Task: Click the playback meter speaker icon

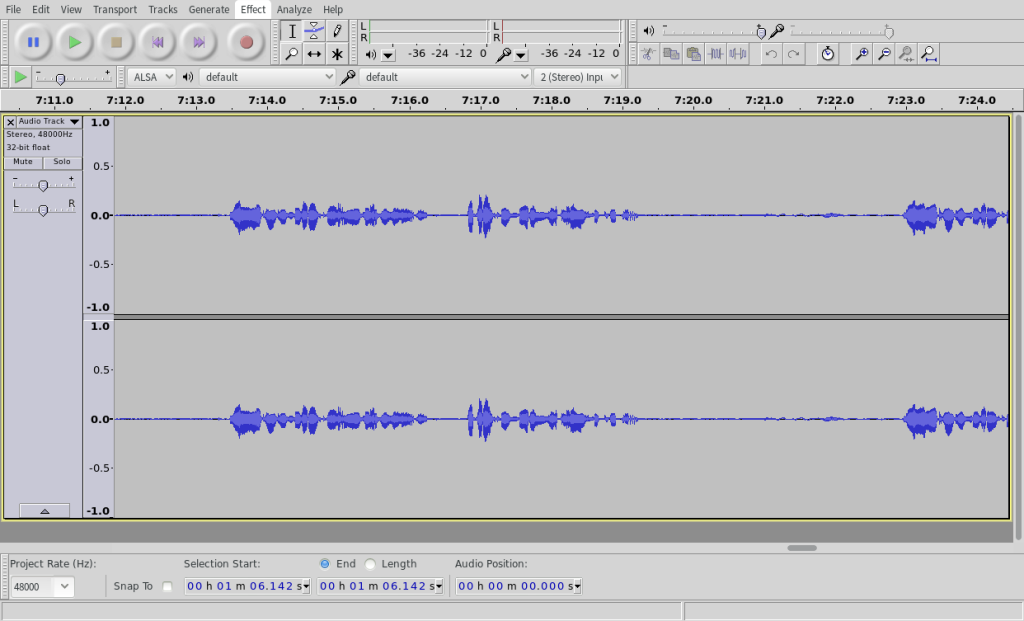Action: point(371,55)
